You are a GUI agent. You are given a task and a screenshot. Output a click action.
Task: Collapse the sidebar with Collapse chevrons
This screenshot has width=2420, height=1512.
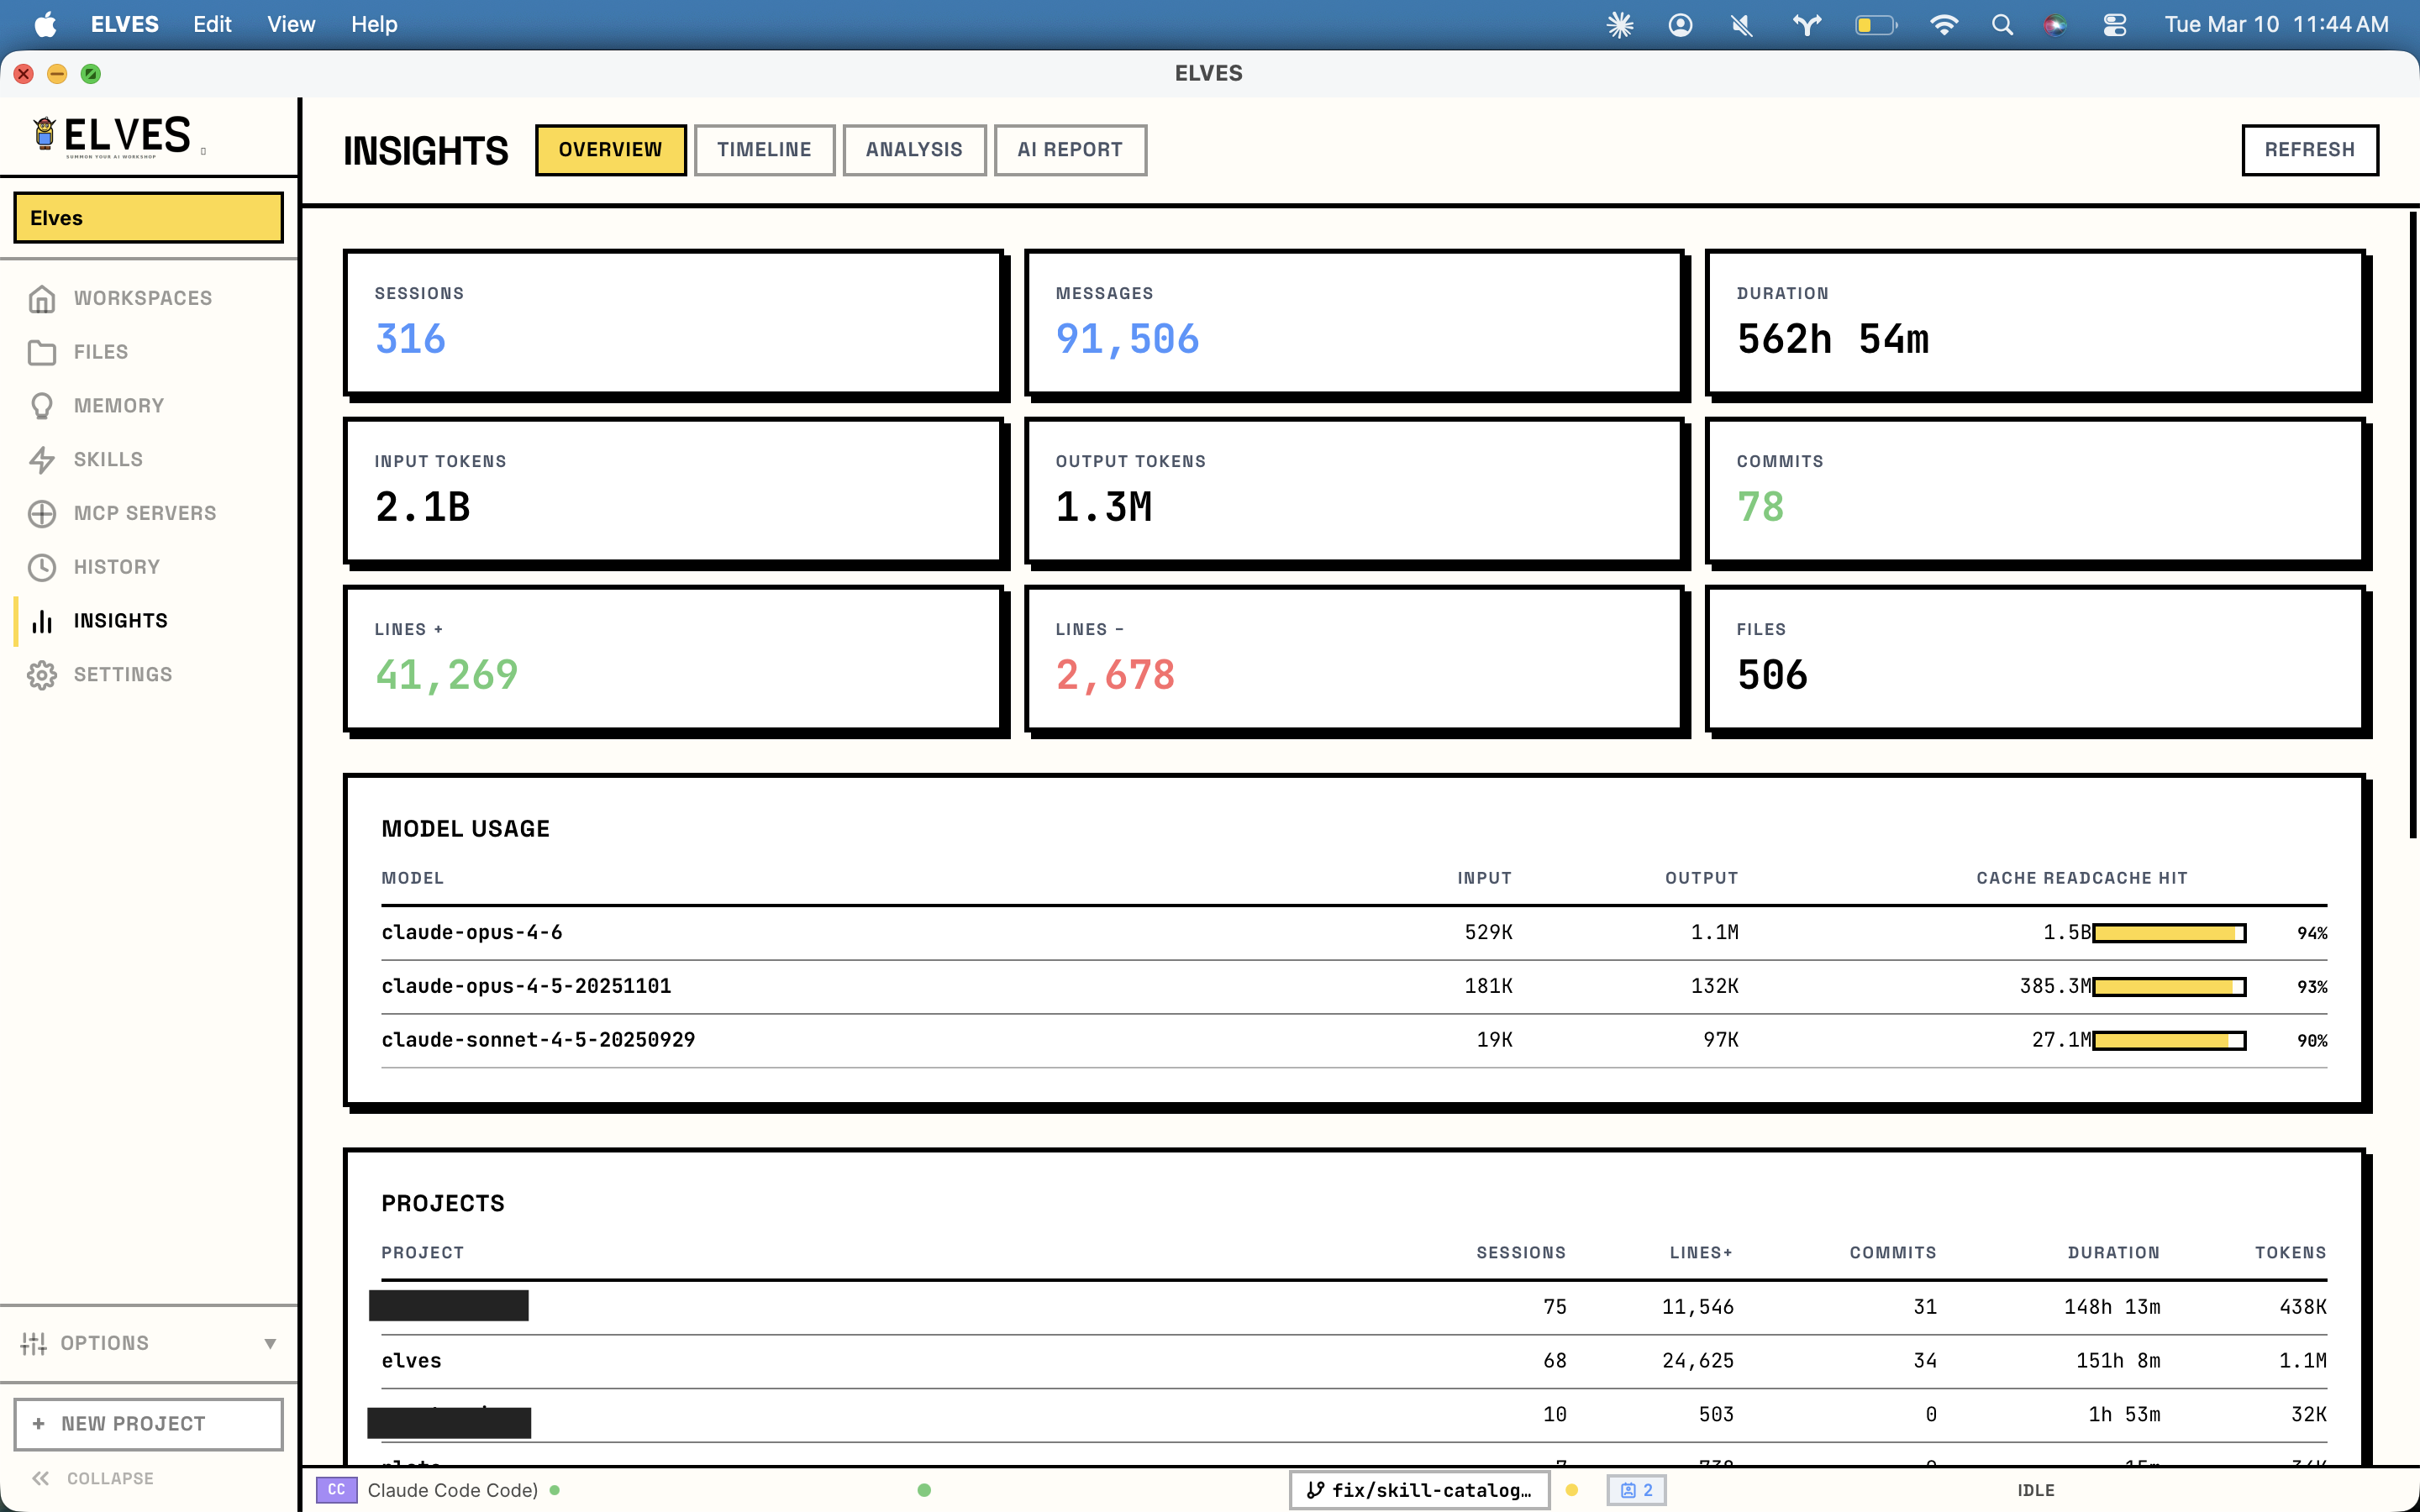pyautogui.click(x=41, y=1478)
